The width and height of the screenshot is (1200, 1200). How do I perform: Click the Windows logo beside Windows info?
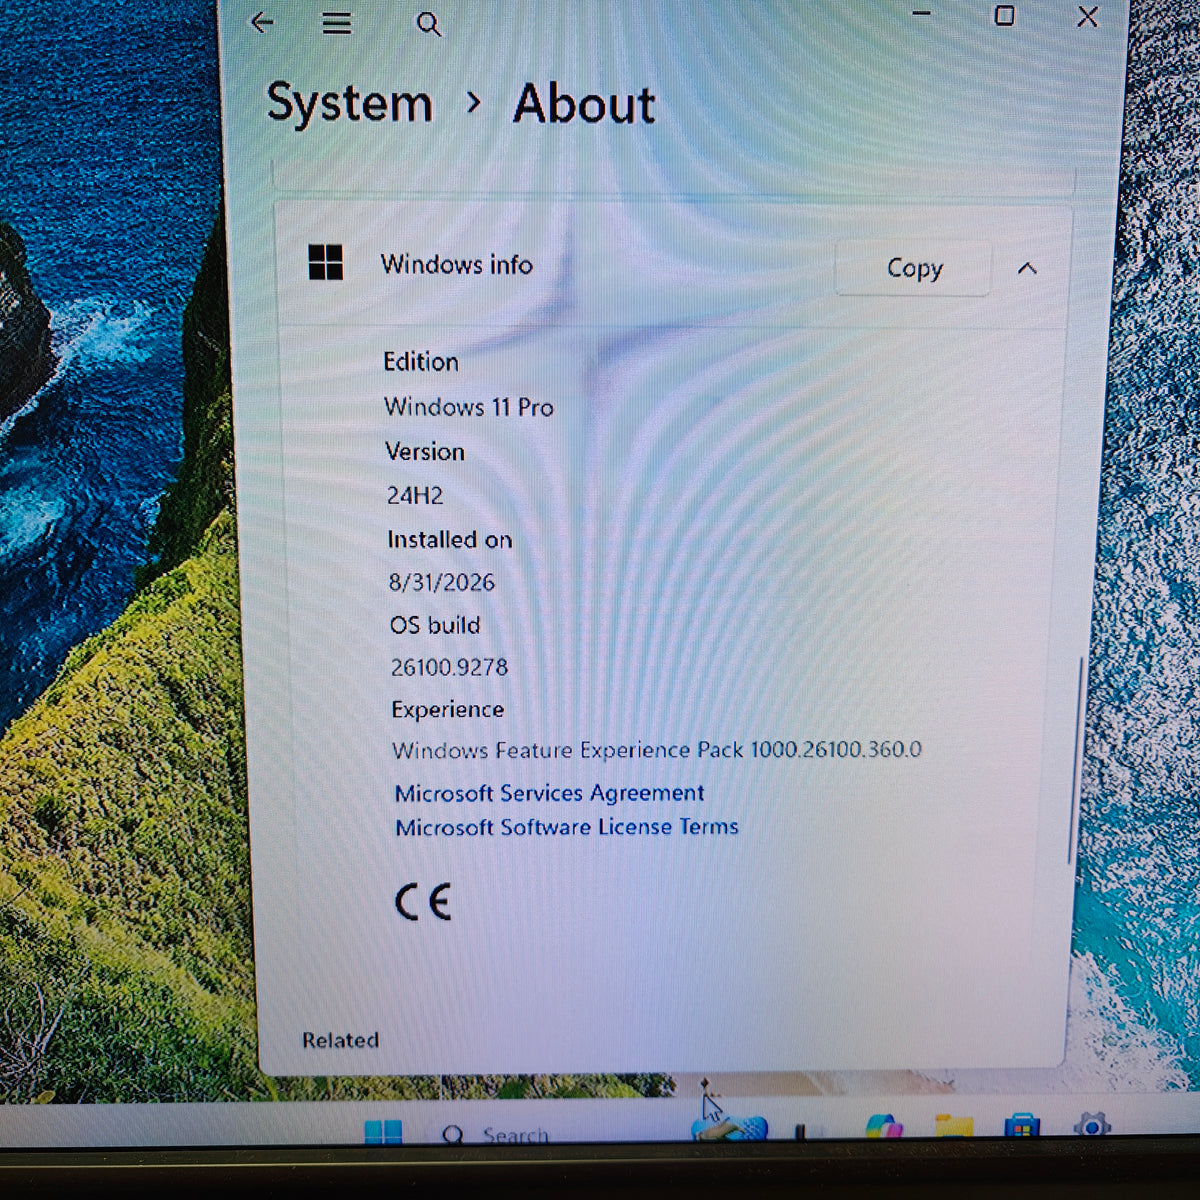click(x=326, y=263)
